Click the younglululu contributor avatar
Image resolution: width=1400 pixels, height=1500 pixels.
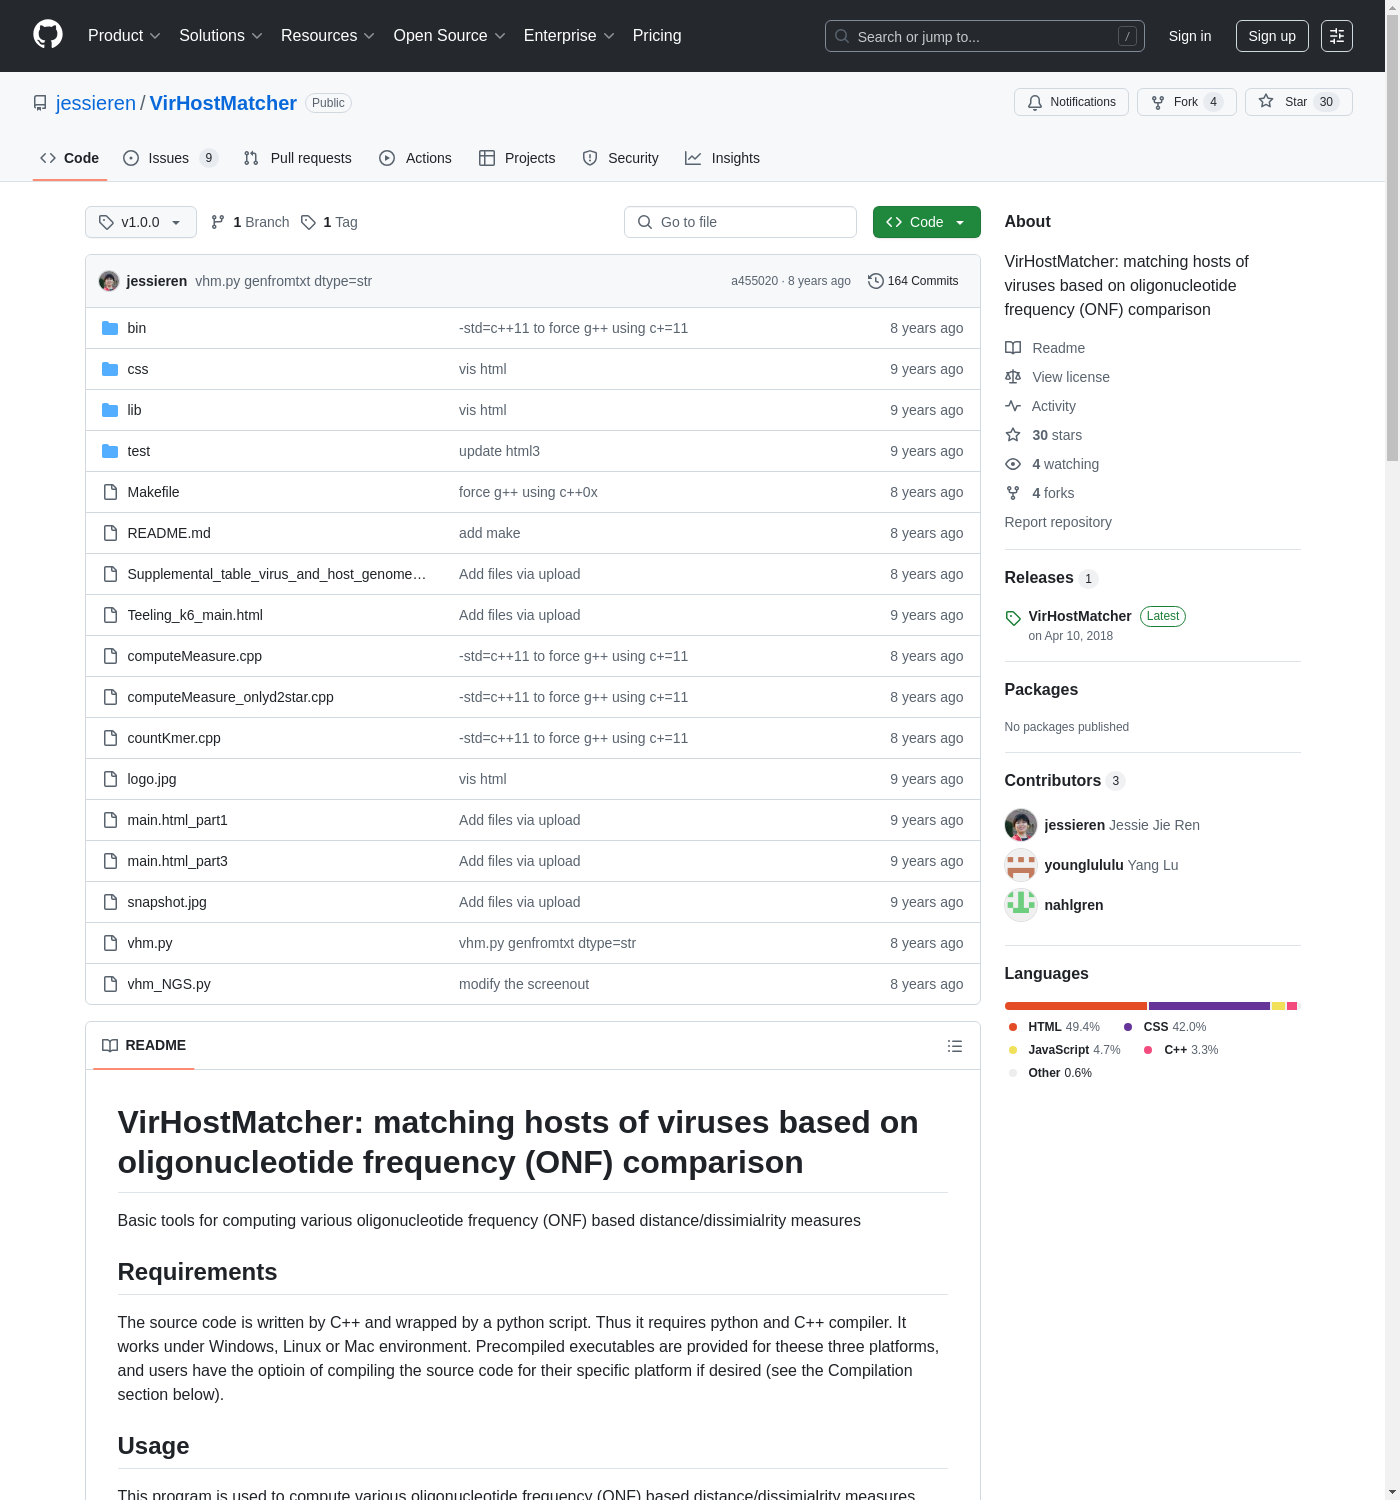1020,865
